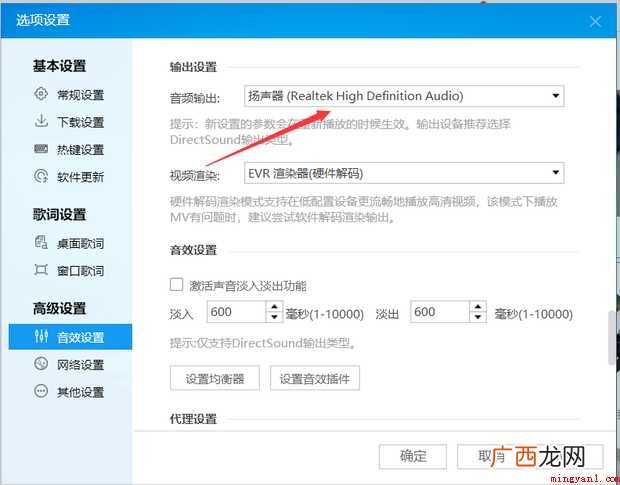Viewport: 620px width, 485px height.
Task: Click the 设置音效插件 button
Action: [315, 378]
